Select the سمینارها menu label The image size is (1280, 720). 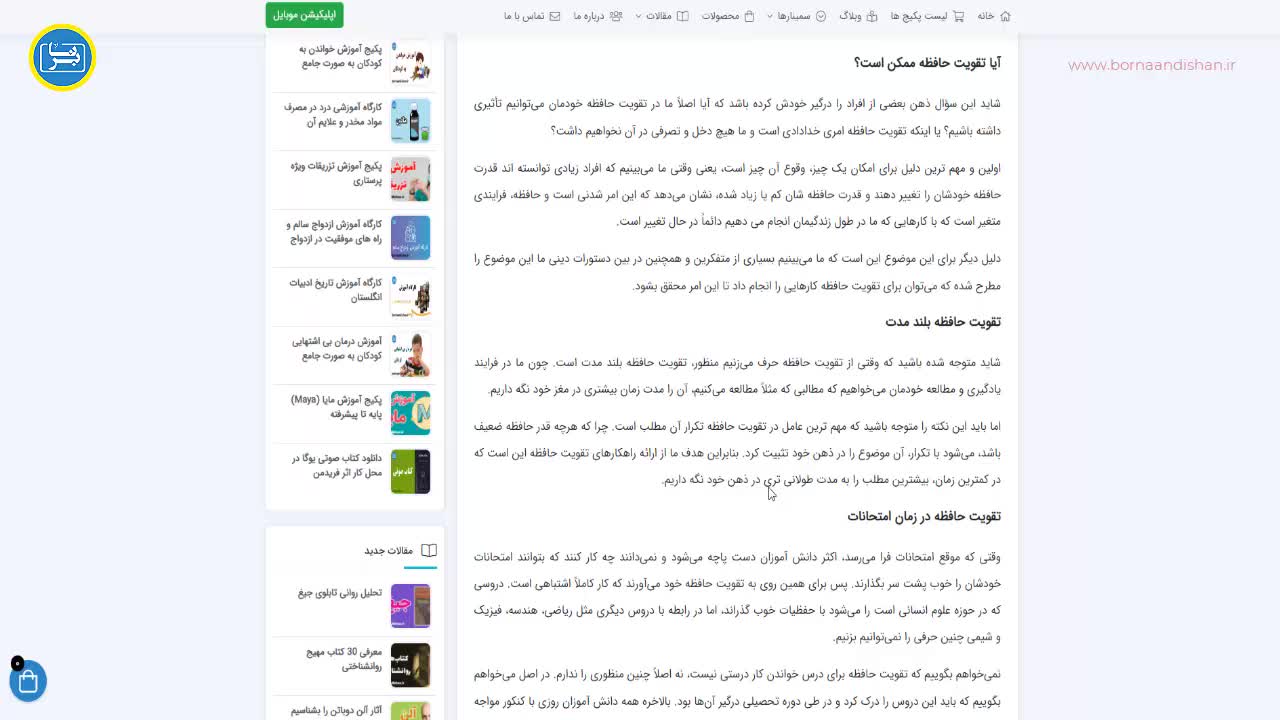tap(794, 16)
